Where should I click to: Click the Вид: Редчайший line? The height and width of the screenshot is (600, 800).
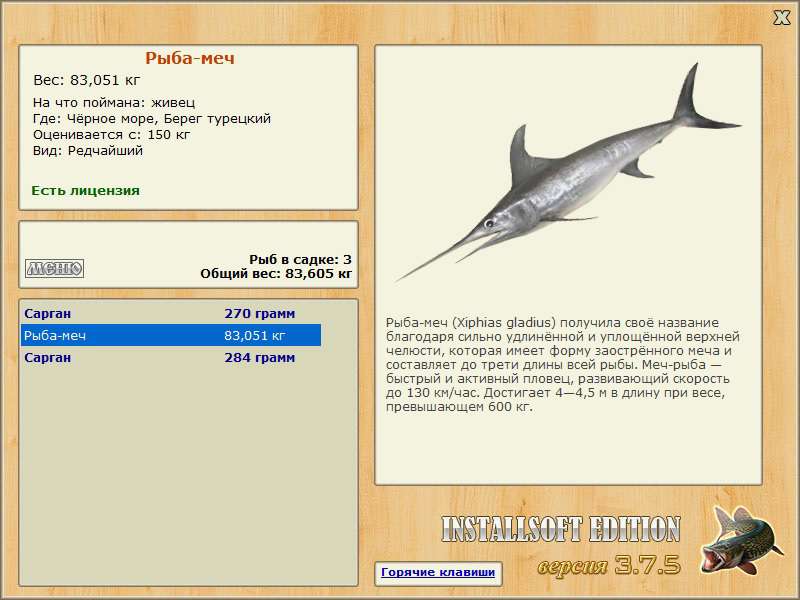(x=88, y=151)
